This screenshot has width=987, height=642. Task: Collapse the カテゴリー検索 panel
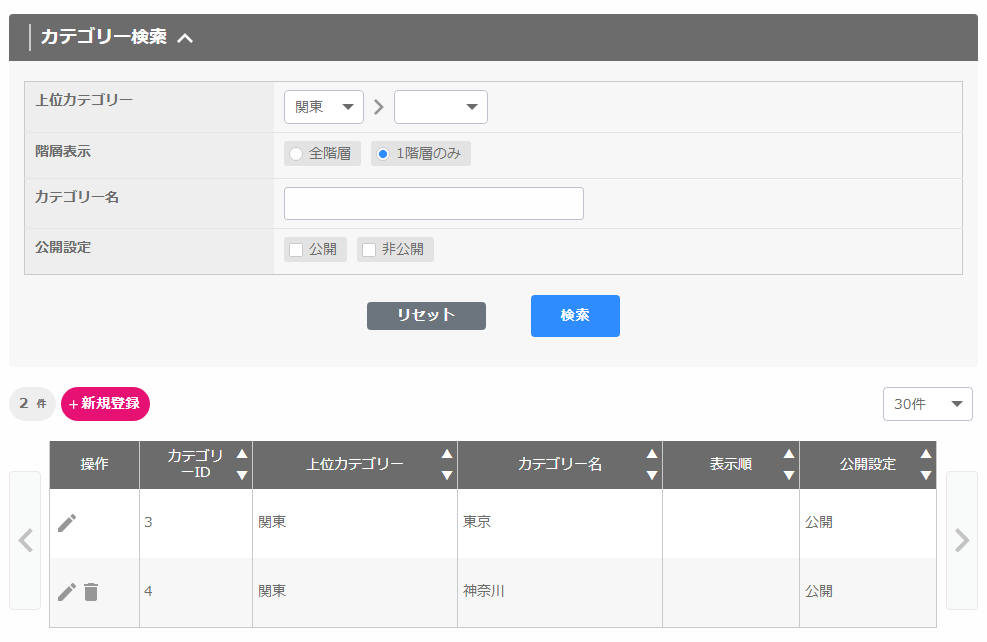point(185,38)
